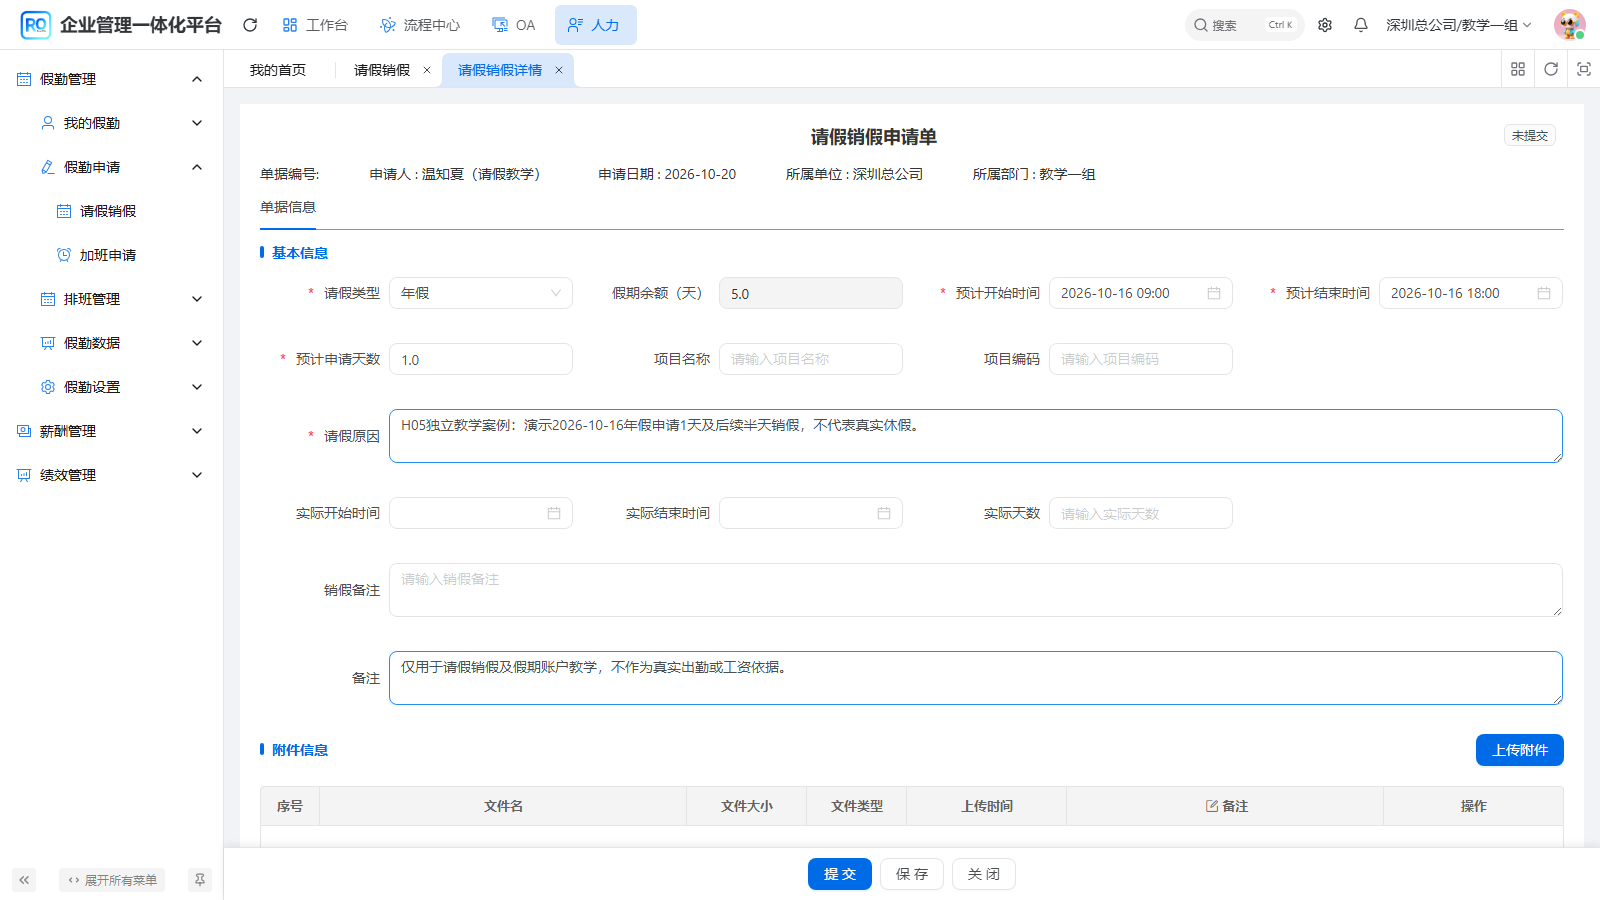The image size is (1600, 900).
Task: Click the 保存 button
Action: coord(912,874)
